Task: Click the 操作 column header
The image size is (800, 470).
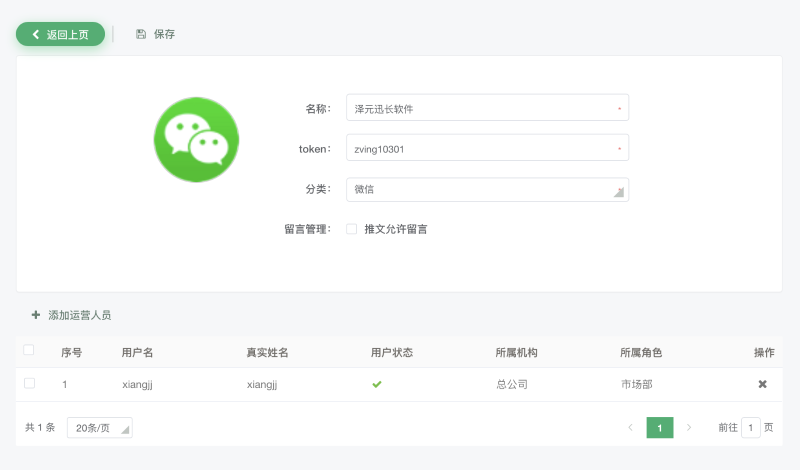Action: coord(764,353)
